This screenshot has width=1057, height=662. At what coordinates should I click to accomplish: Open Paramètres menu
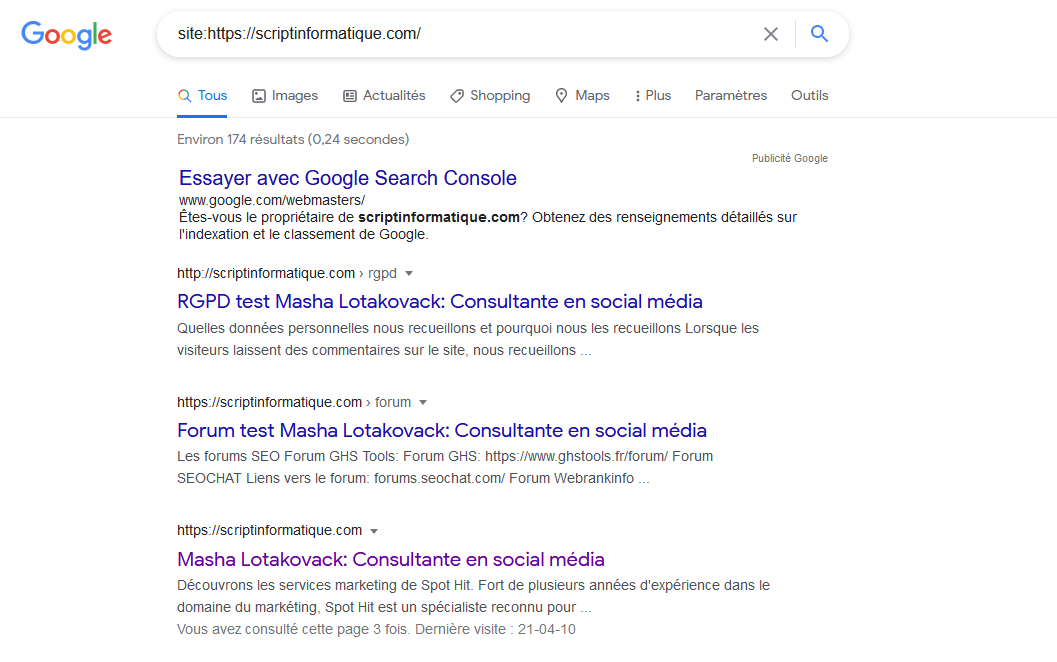pyautogui.click(x=731, y=96)
